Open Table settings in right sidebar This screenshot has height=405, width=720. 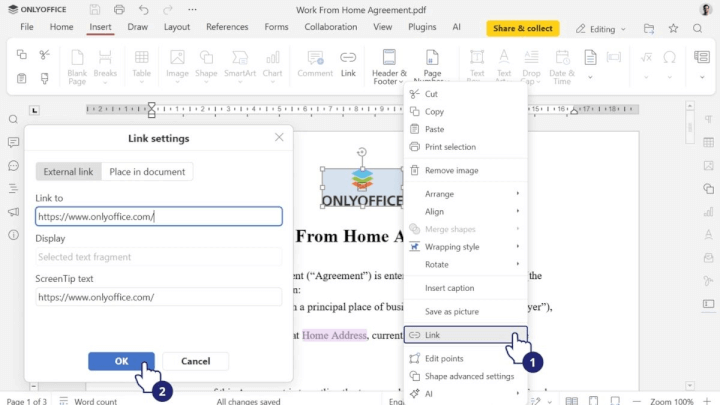[x=709, y=142]
